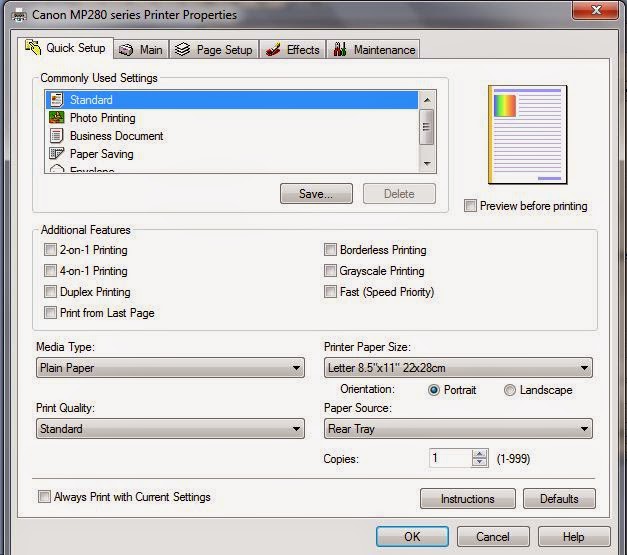
Task: Click the settings list scroll-up arrow
Action: [x=427, y=100]
